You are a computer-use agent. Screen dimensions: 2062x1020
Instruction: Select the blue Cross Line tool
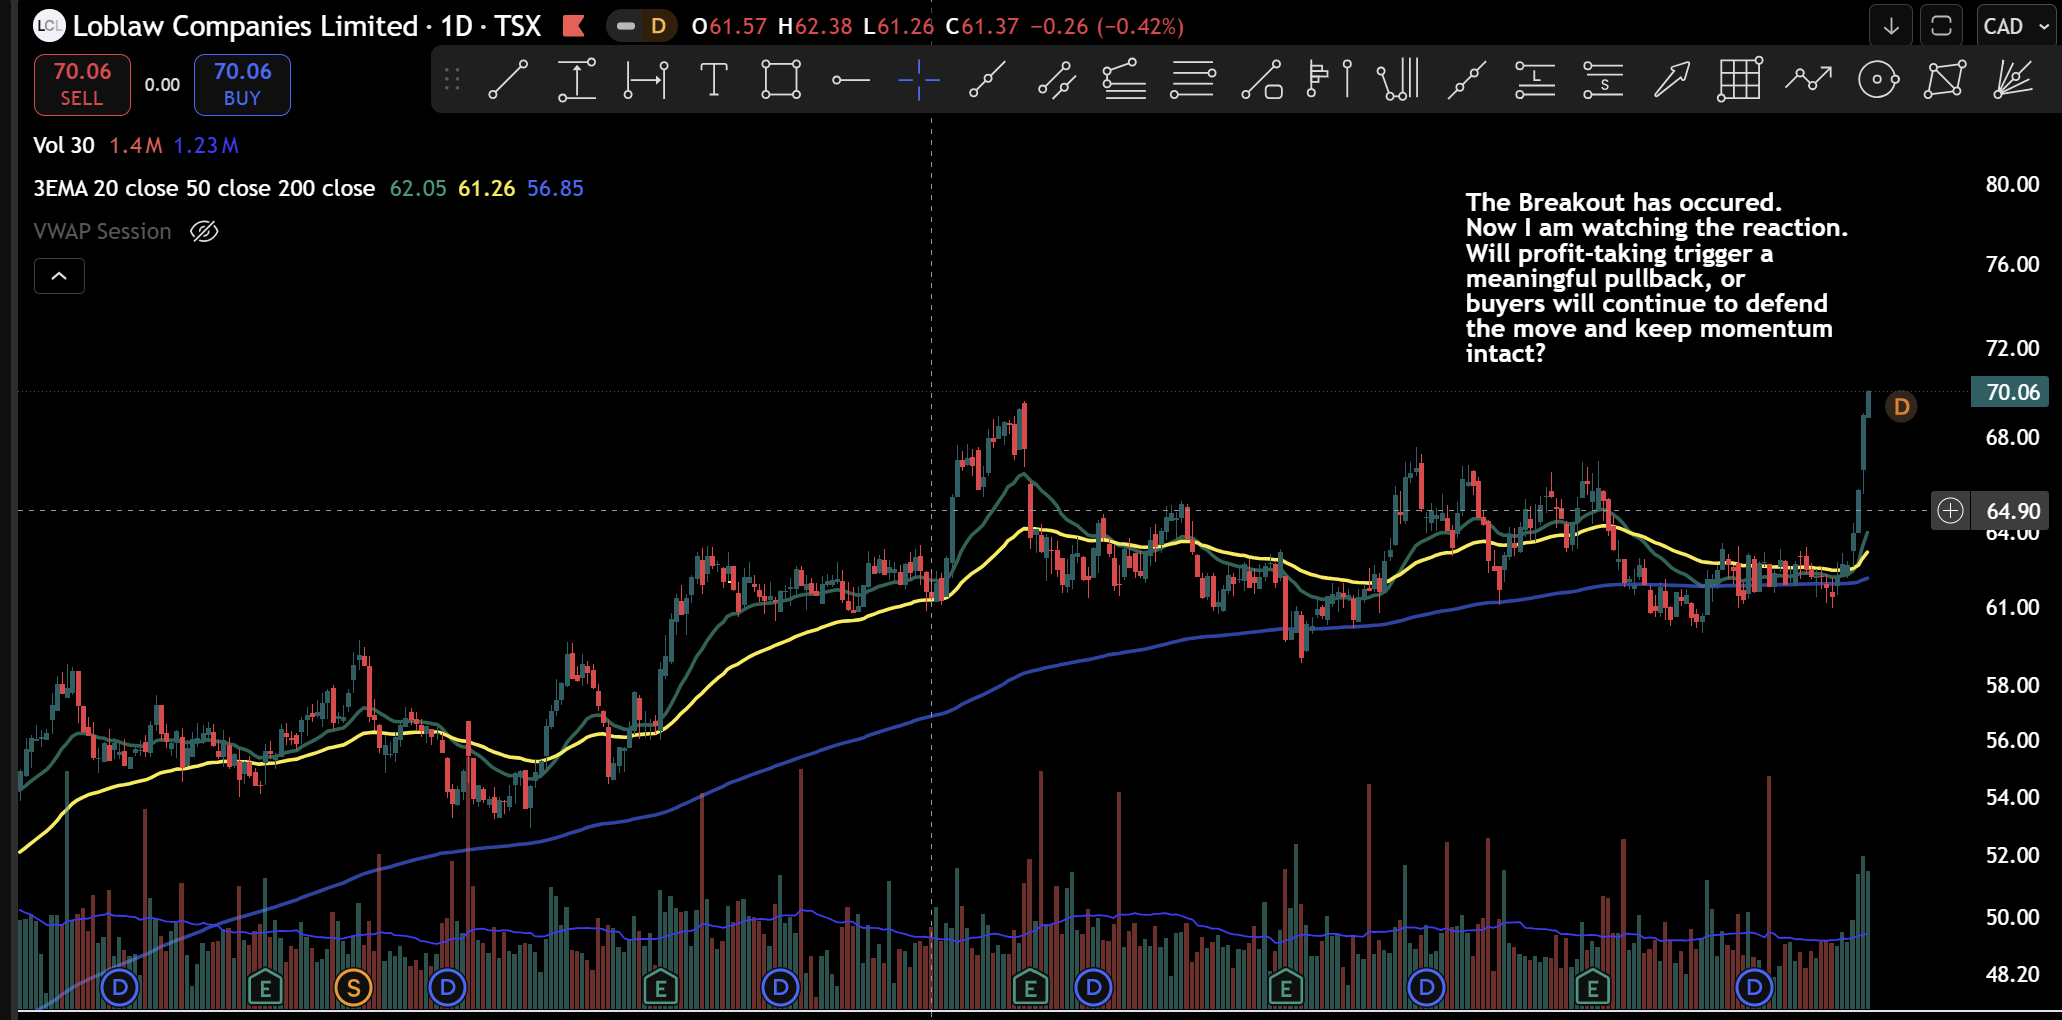(x=918, y=80)
